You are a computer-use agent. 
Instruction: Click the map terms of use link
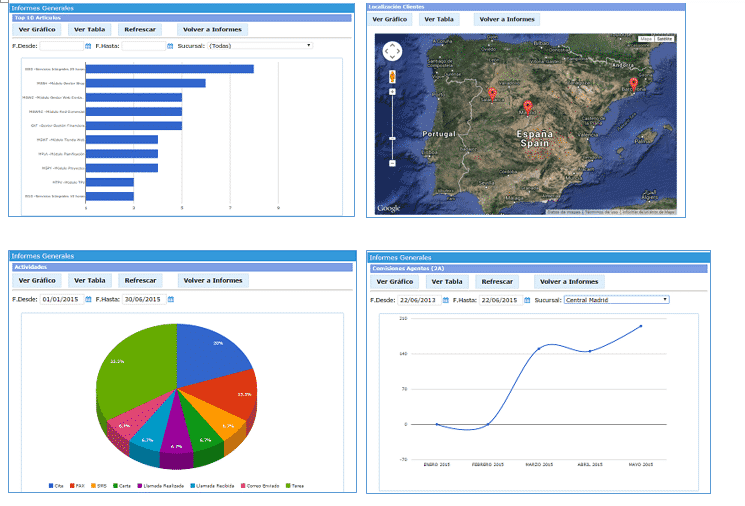[601, 212]
